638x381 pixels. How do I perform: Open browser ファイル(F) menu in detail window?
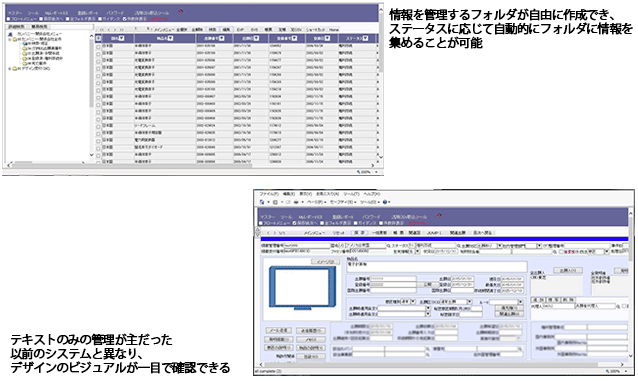tap(269, 194)
